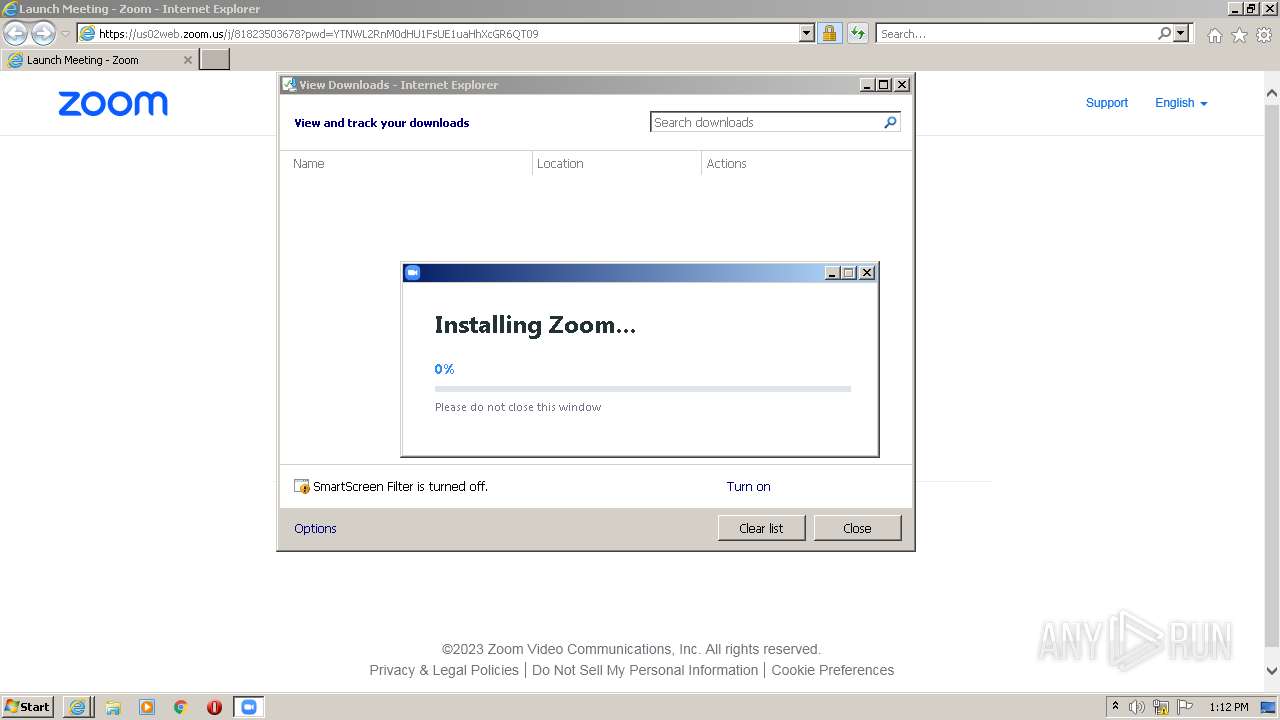Click the page scrollbar down arrow

point(1271,672)
